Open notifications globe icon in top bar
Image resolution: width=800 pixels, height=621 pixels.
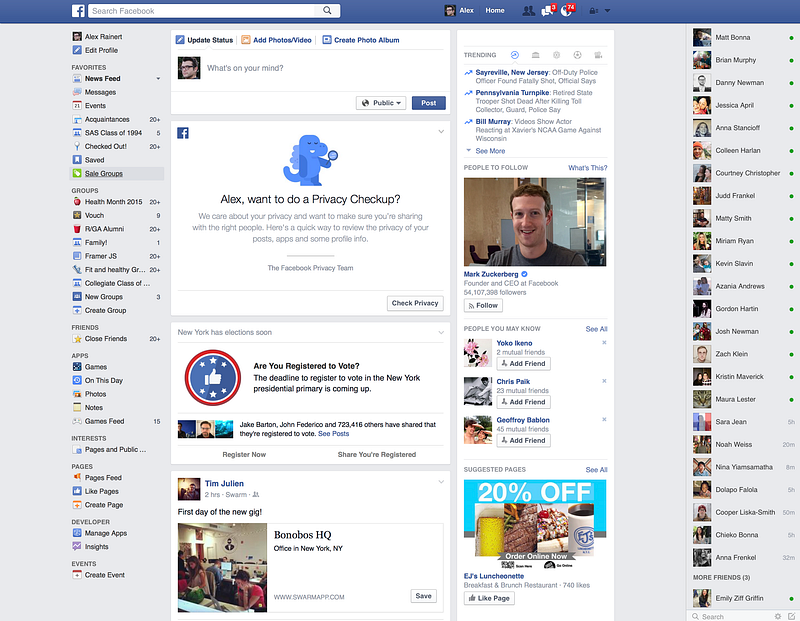(566, 11)
